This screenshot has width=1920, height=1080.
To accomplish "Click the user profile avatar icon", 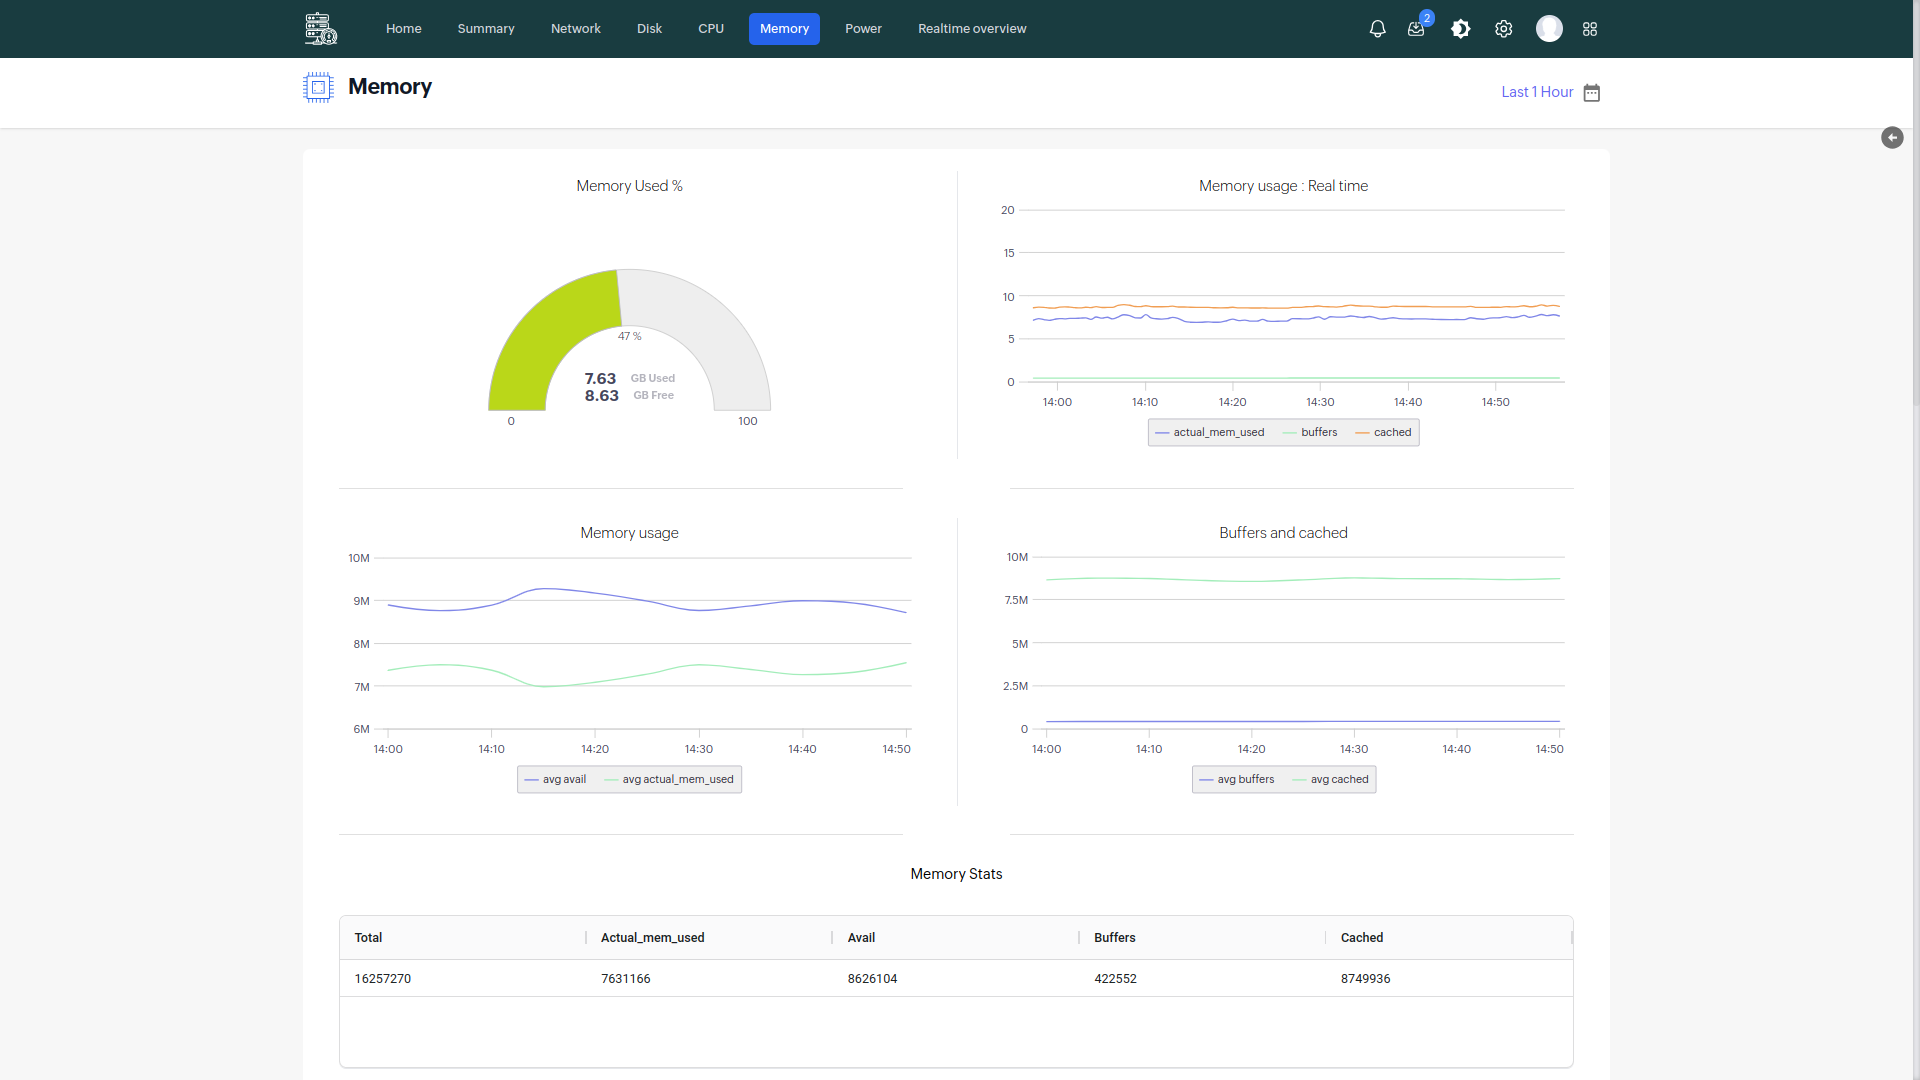I will (x=1551, y=29).
